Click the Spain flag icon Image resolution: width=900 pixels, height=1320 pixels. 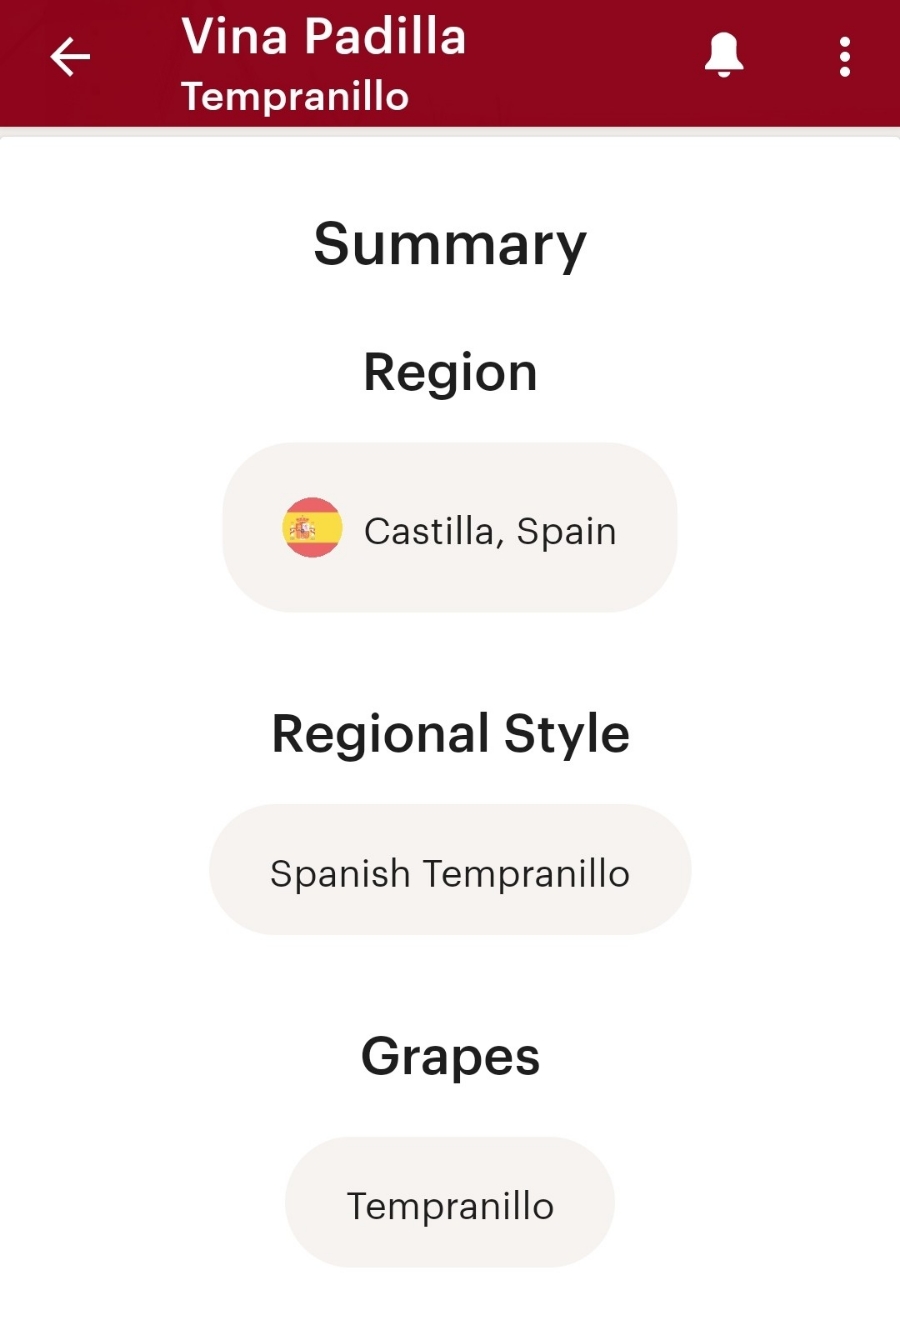pyautogui.click(x=312, y=527)
